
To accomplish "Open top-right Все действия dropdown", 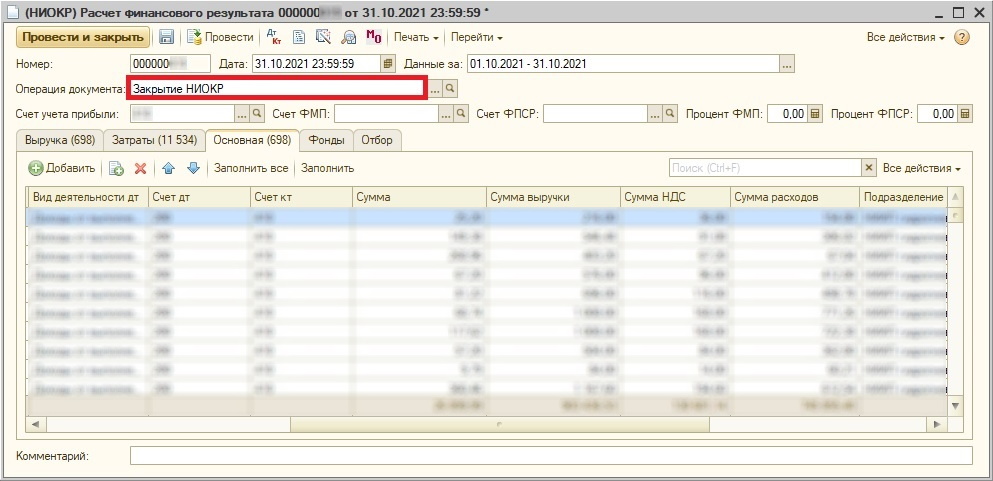I will 905,37.
